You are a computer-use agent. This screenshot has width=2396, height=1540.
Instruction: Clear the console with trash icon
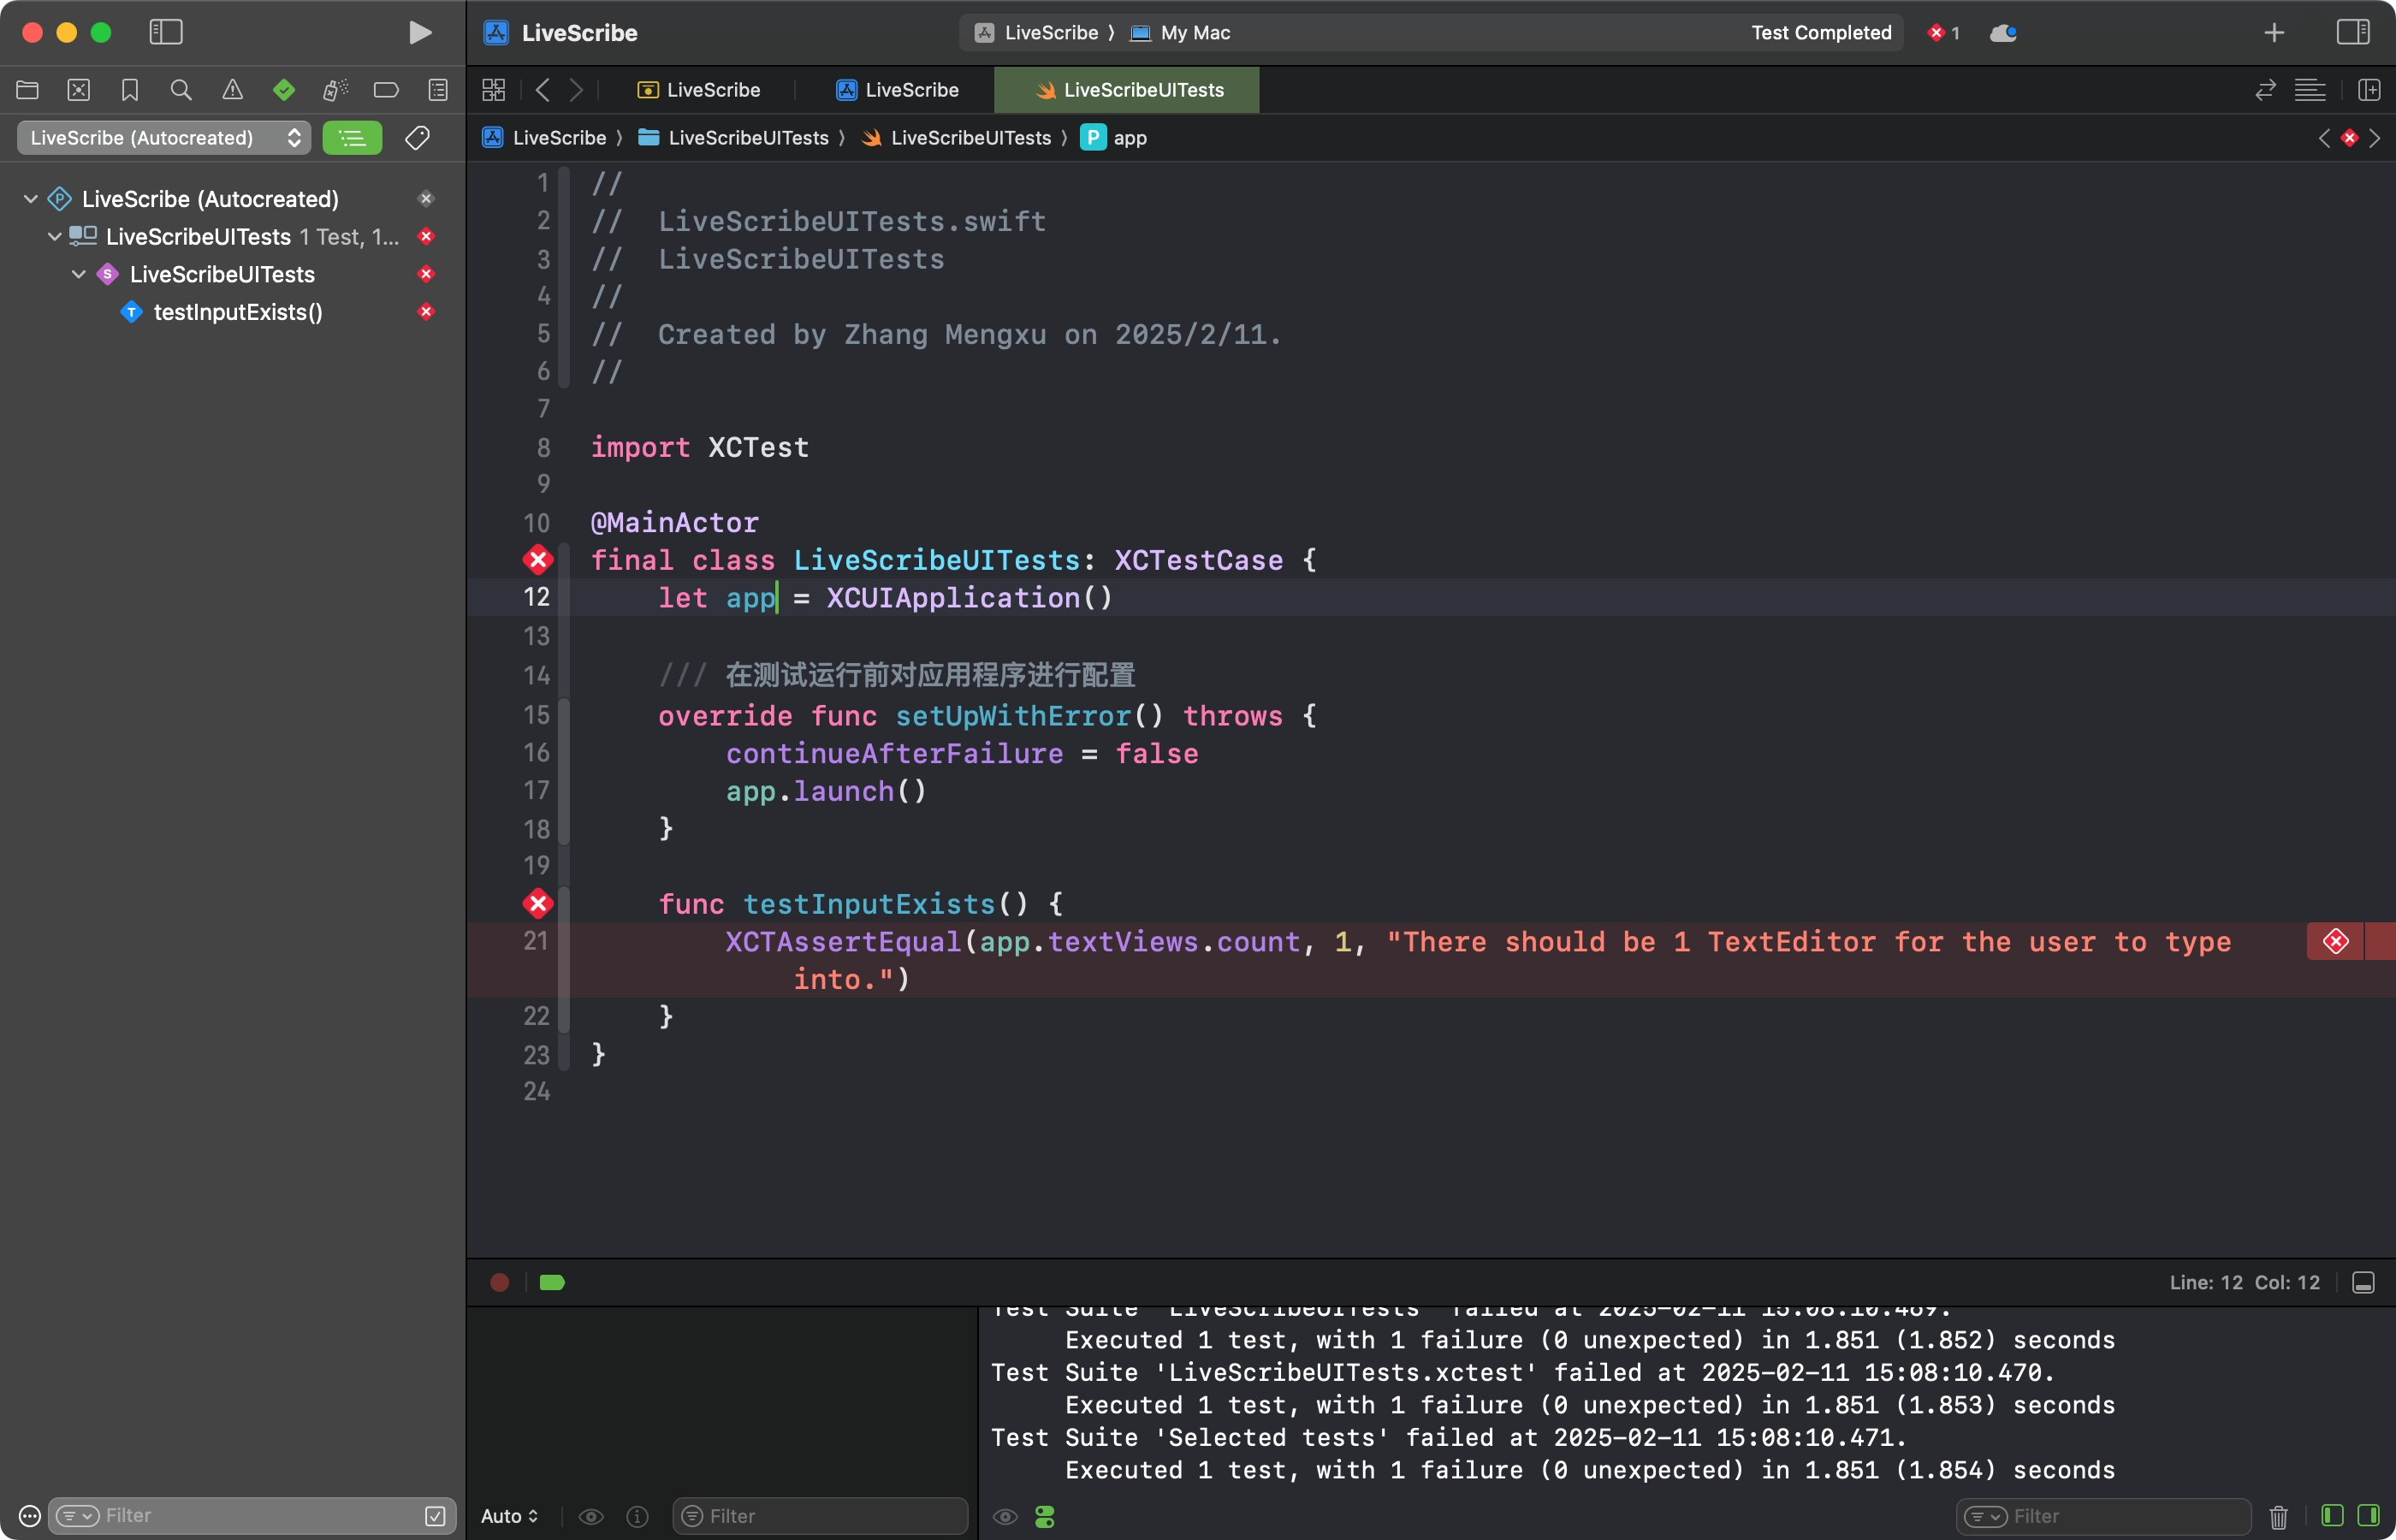pos(2278,1516)
